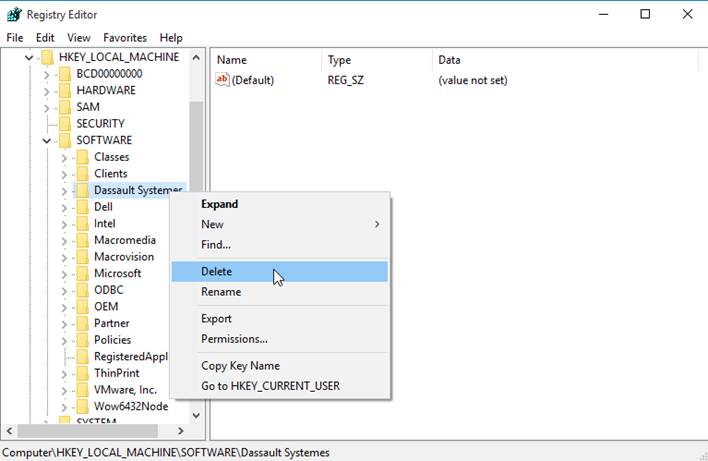Viewport: 708px width, 461px height.
Task: Open the Edit menu
Action: coord(45,38)
